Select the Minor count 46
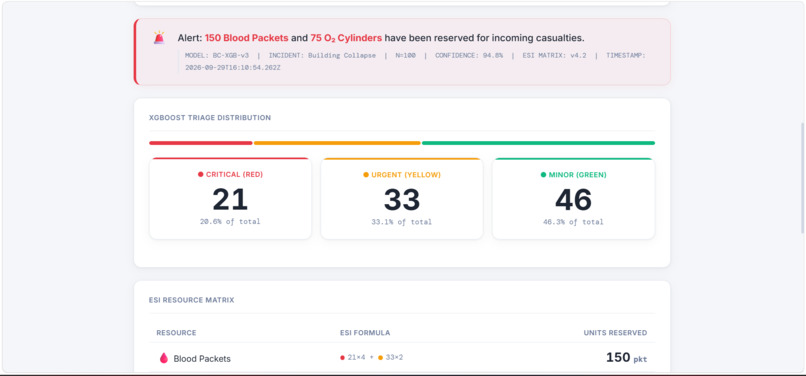 (574, 200)
